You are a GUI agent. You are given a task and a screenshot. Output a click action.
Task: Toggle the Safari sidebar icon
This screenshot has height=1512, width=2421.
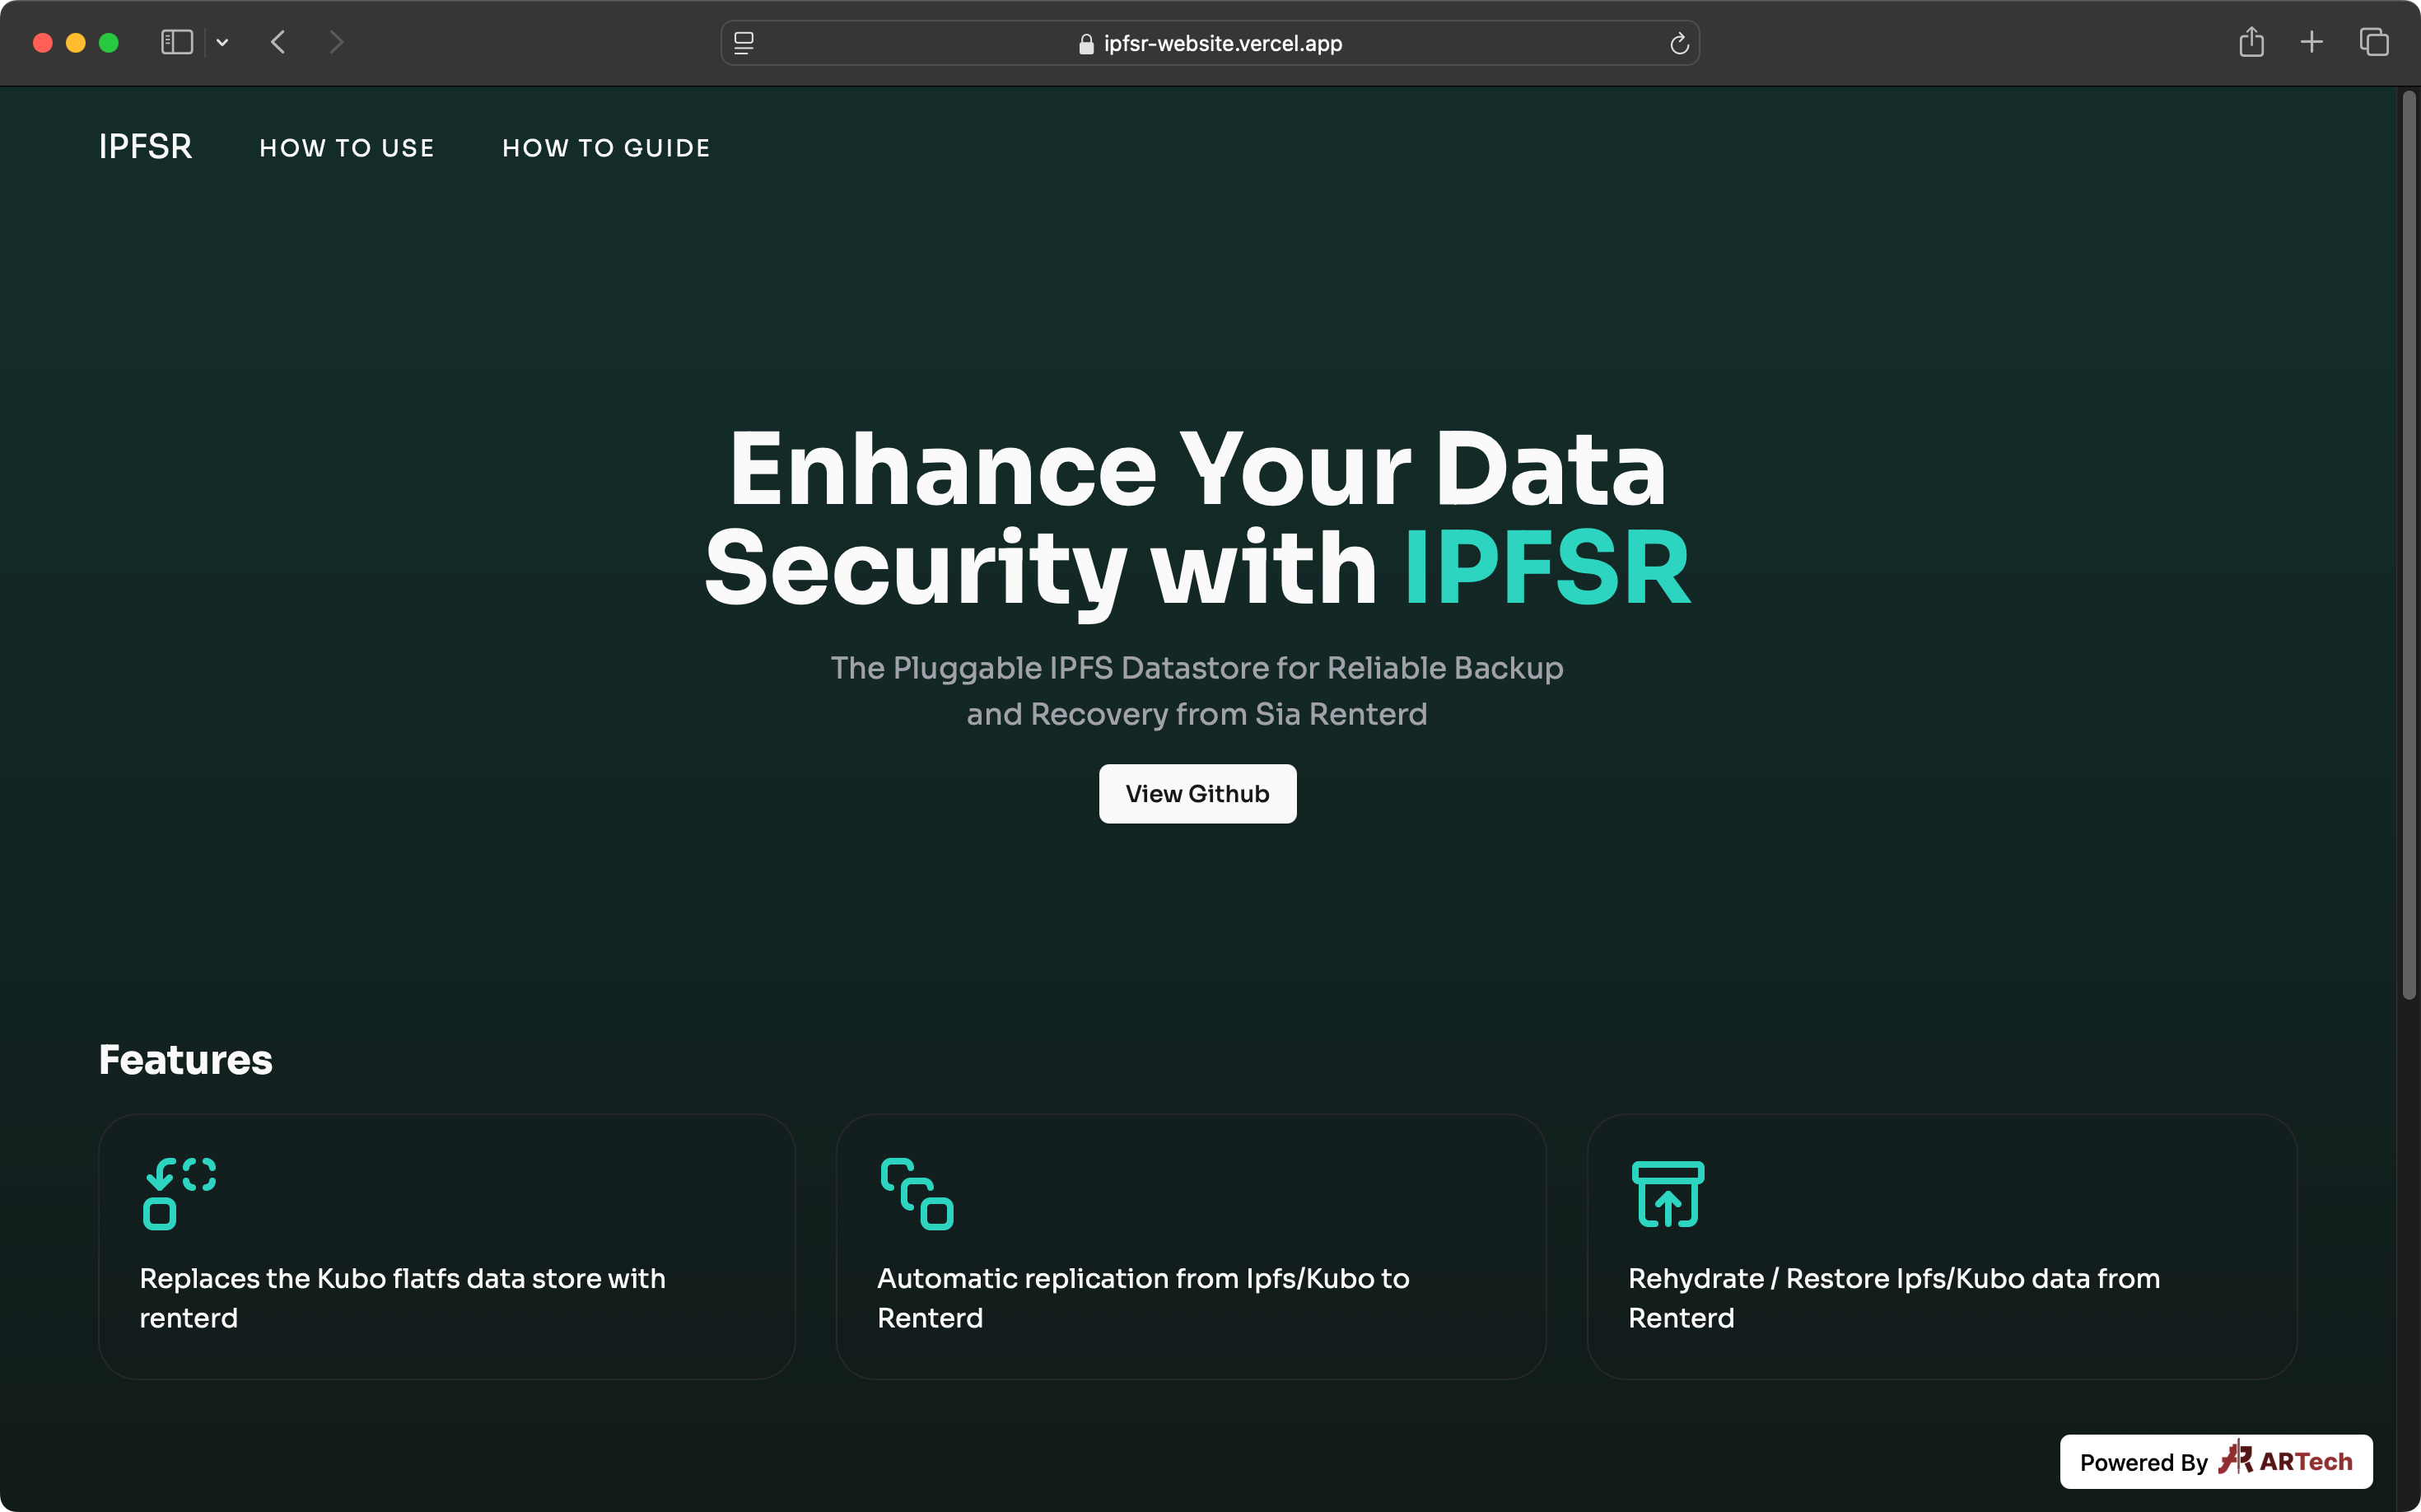[x=177, y=42]
